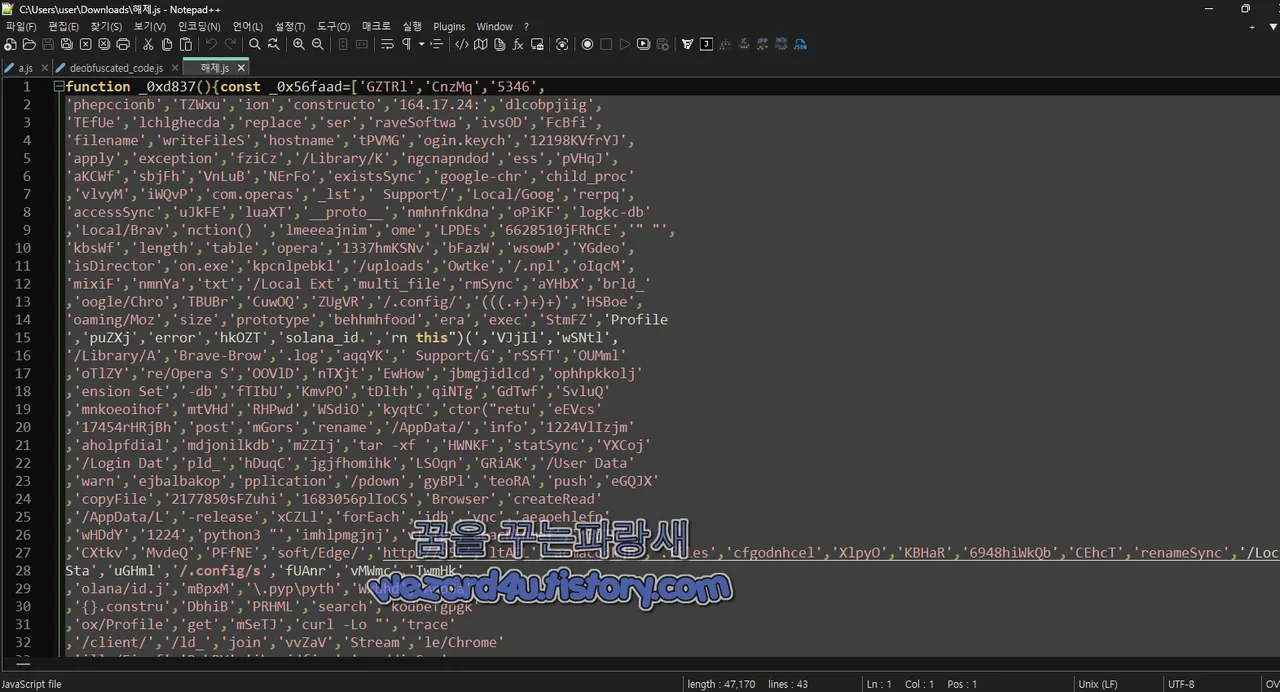Toggle word wrap toolbar icon
Screen dimensions: 1280x692
point(387,44)
